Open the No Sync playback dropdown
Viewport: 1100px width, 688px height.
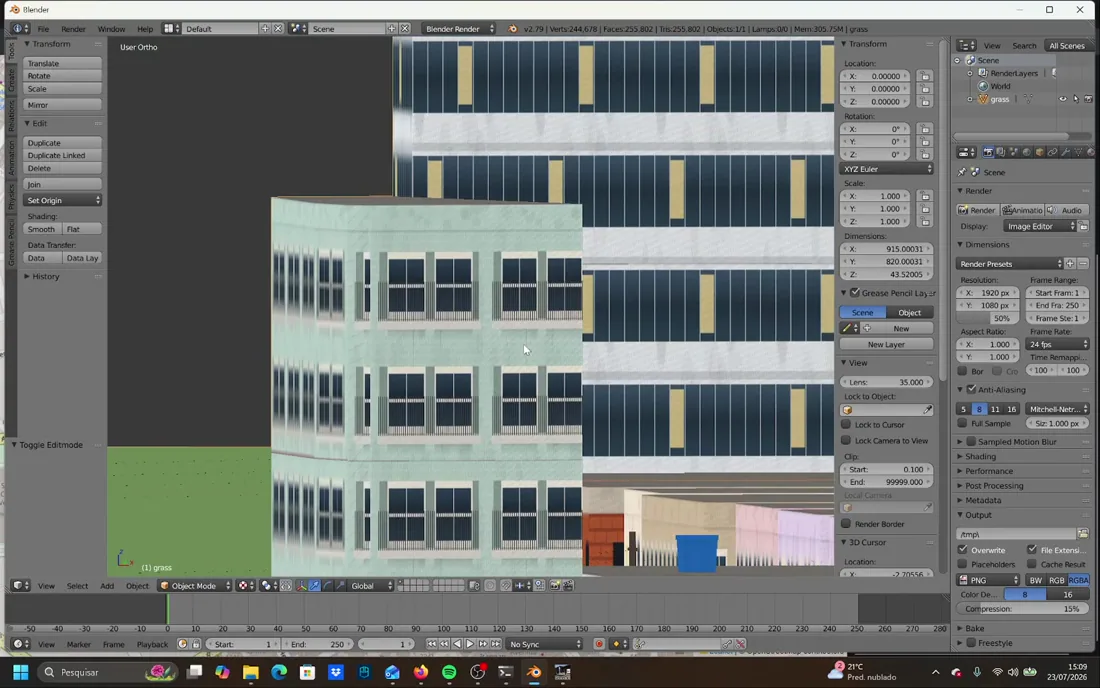pos(544,644)
